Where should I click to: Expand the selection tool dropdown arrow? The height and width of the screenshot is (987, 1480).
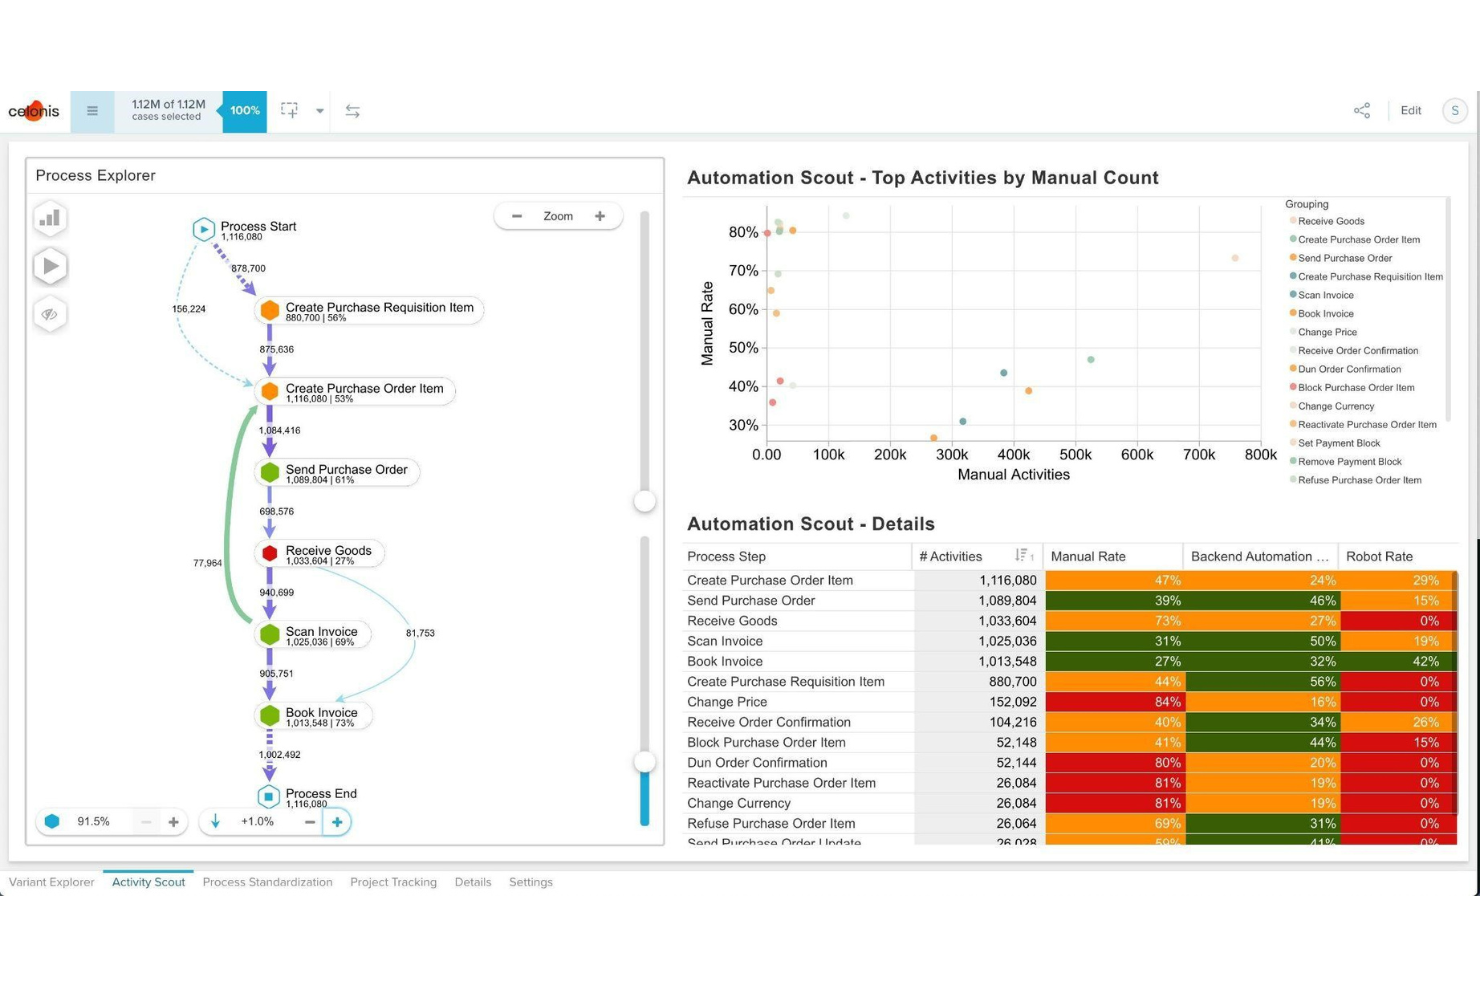tap(320, 111)
